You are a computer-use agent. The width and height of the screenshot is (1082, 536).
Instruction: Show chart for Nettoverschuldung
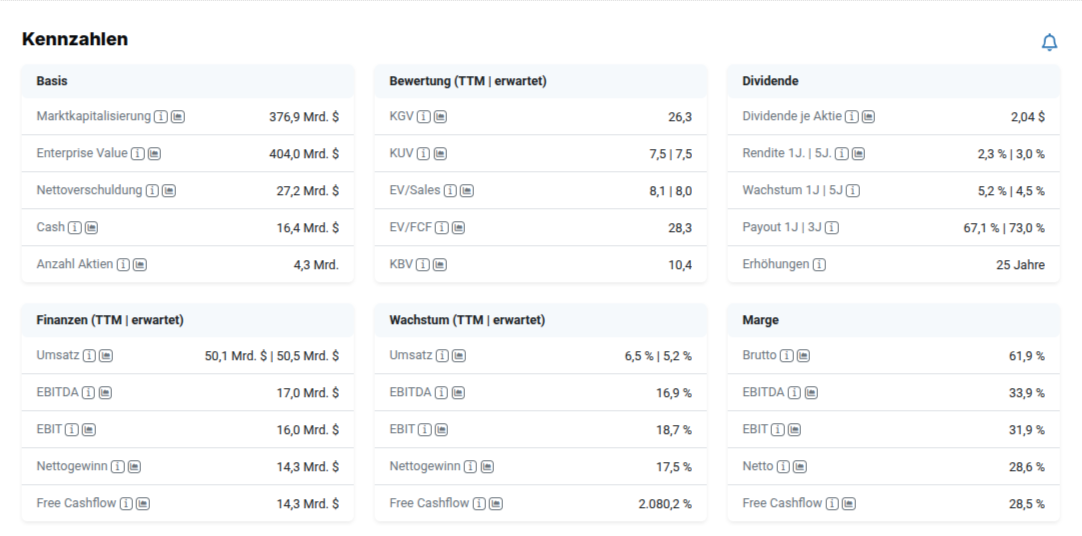[169, 190]
